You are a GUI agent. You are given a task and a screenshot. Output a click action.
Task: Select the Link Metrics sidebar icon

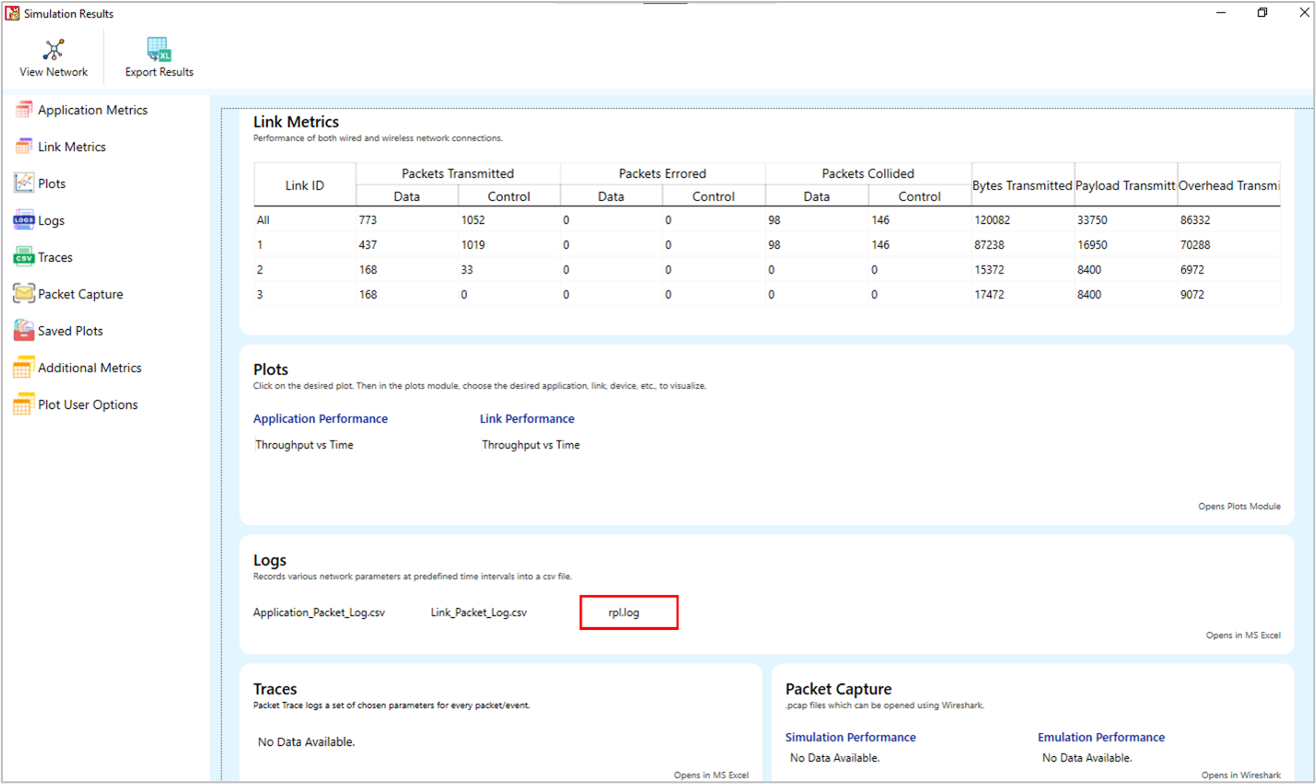click(23, 147)
